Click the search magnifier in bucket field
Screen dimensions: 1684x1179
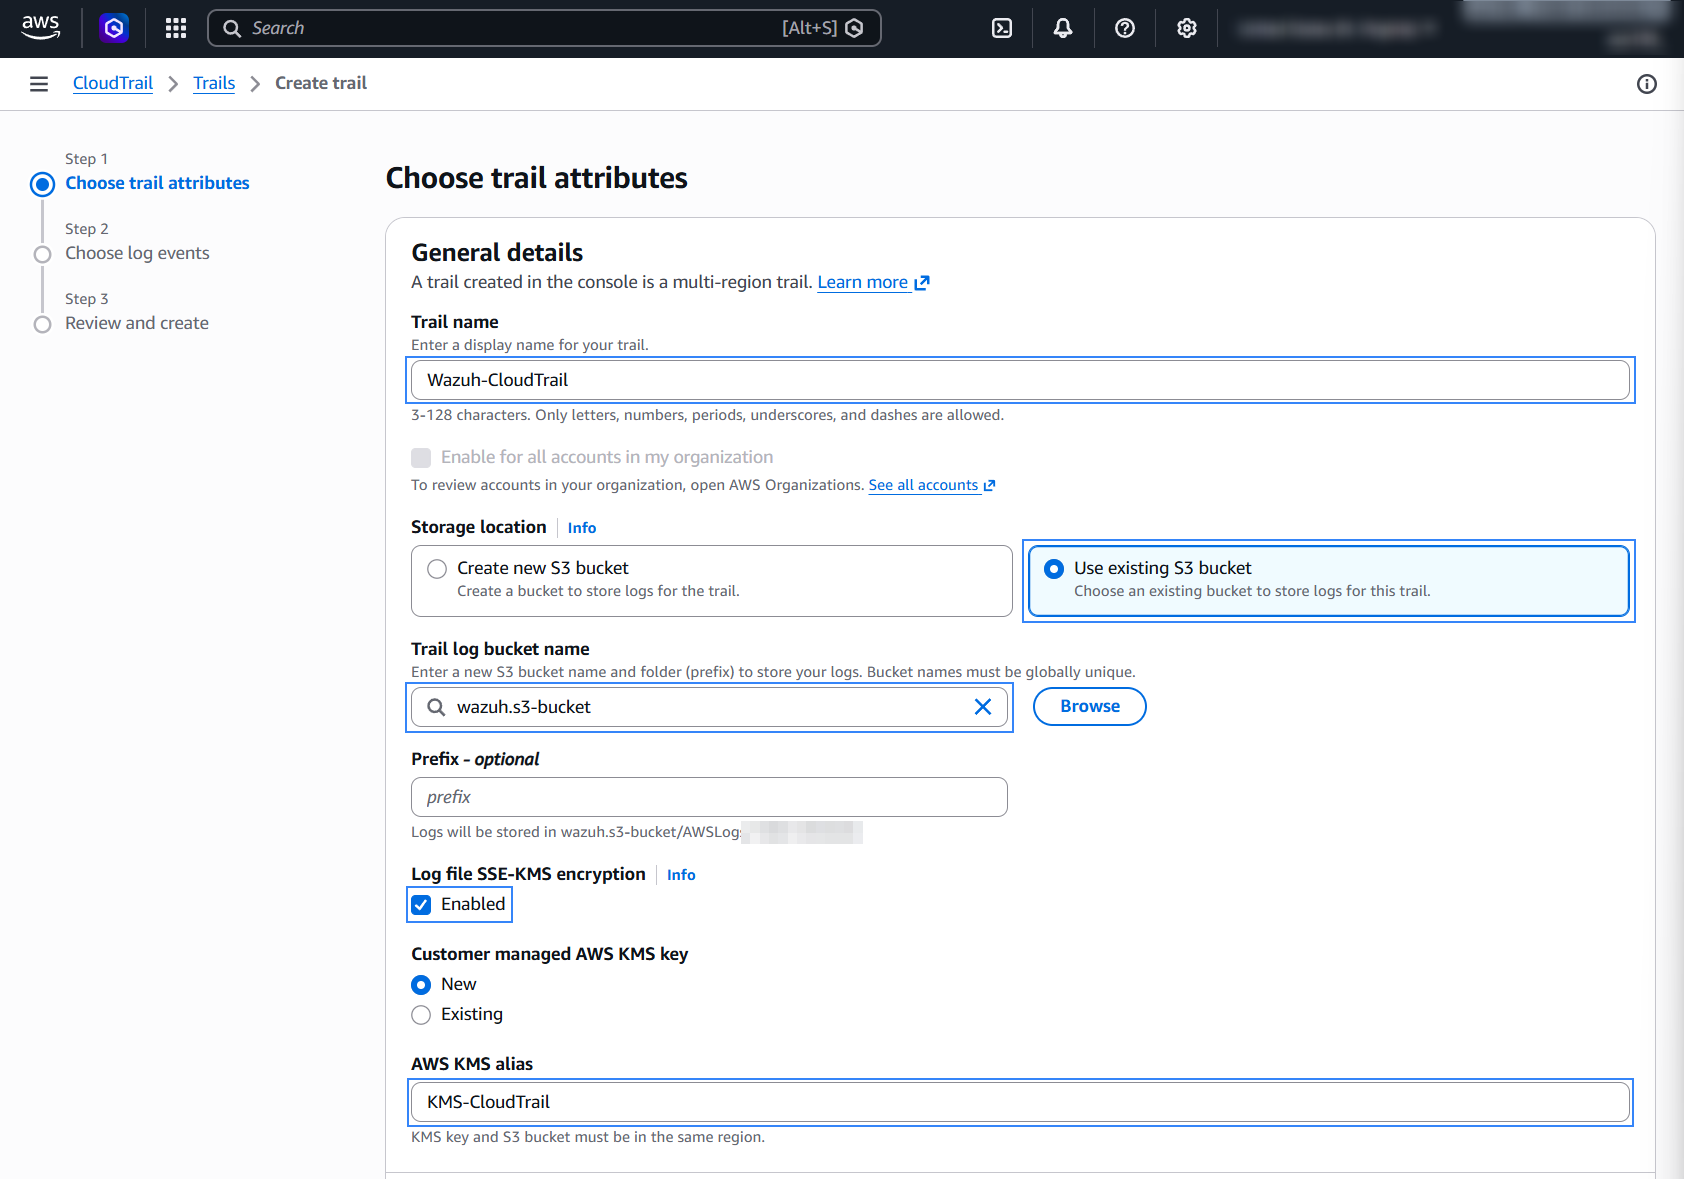436,707
